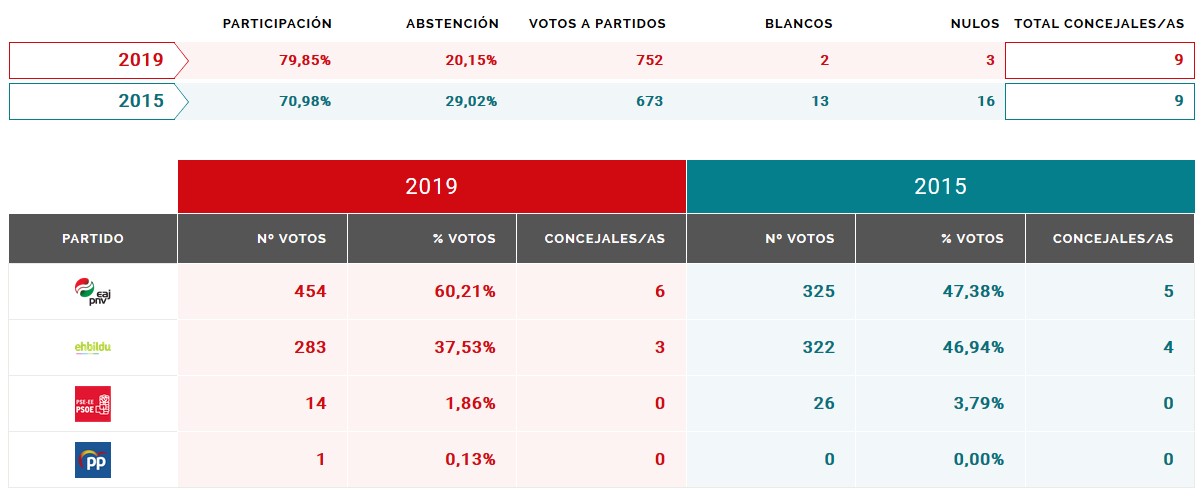Click the ABSTENCIÓN heading
Viewport: 1203px width, 496px height.
[452, 23]
